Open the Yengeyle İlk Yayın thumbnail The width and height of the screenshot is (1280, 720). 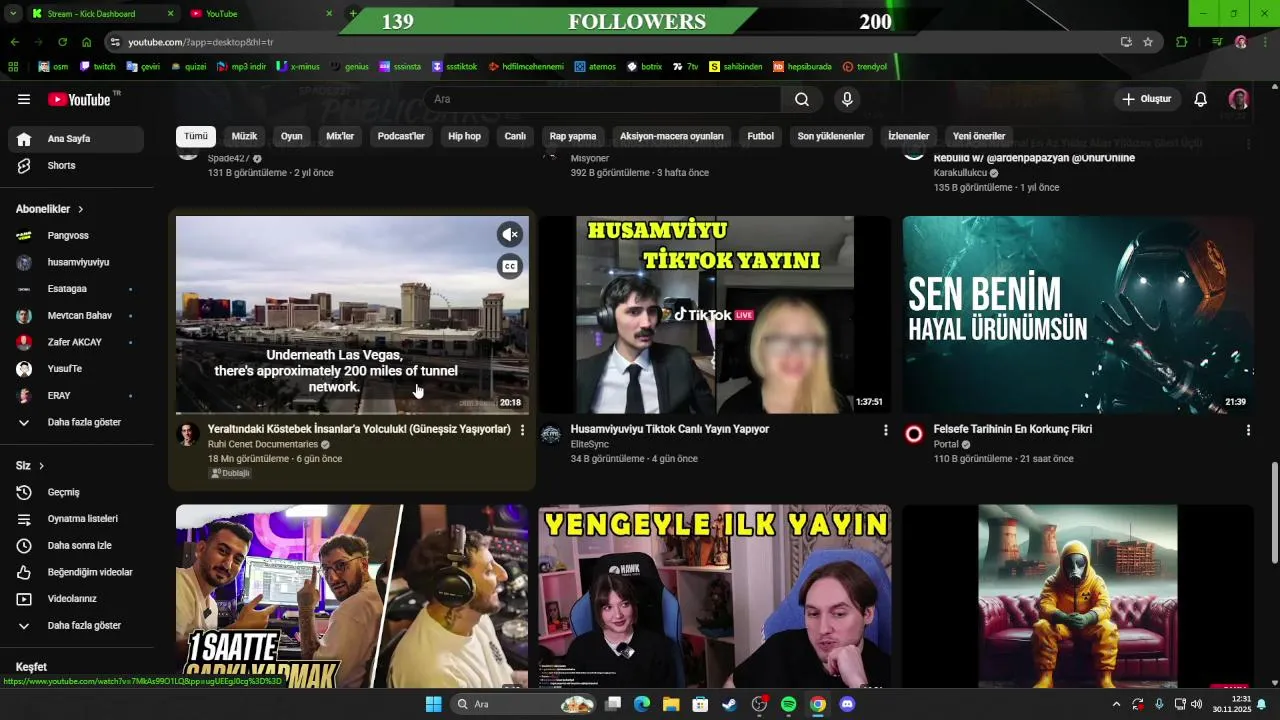tap(715, 597)
